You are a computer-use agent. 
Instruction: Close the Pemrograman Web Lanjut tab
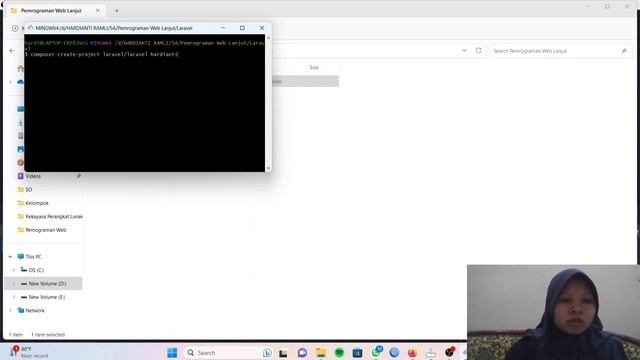point(98,11)
